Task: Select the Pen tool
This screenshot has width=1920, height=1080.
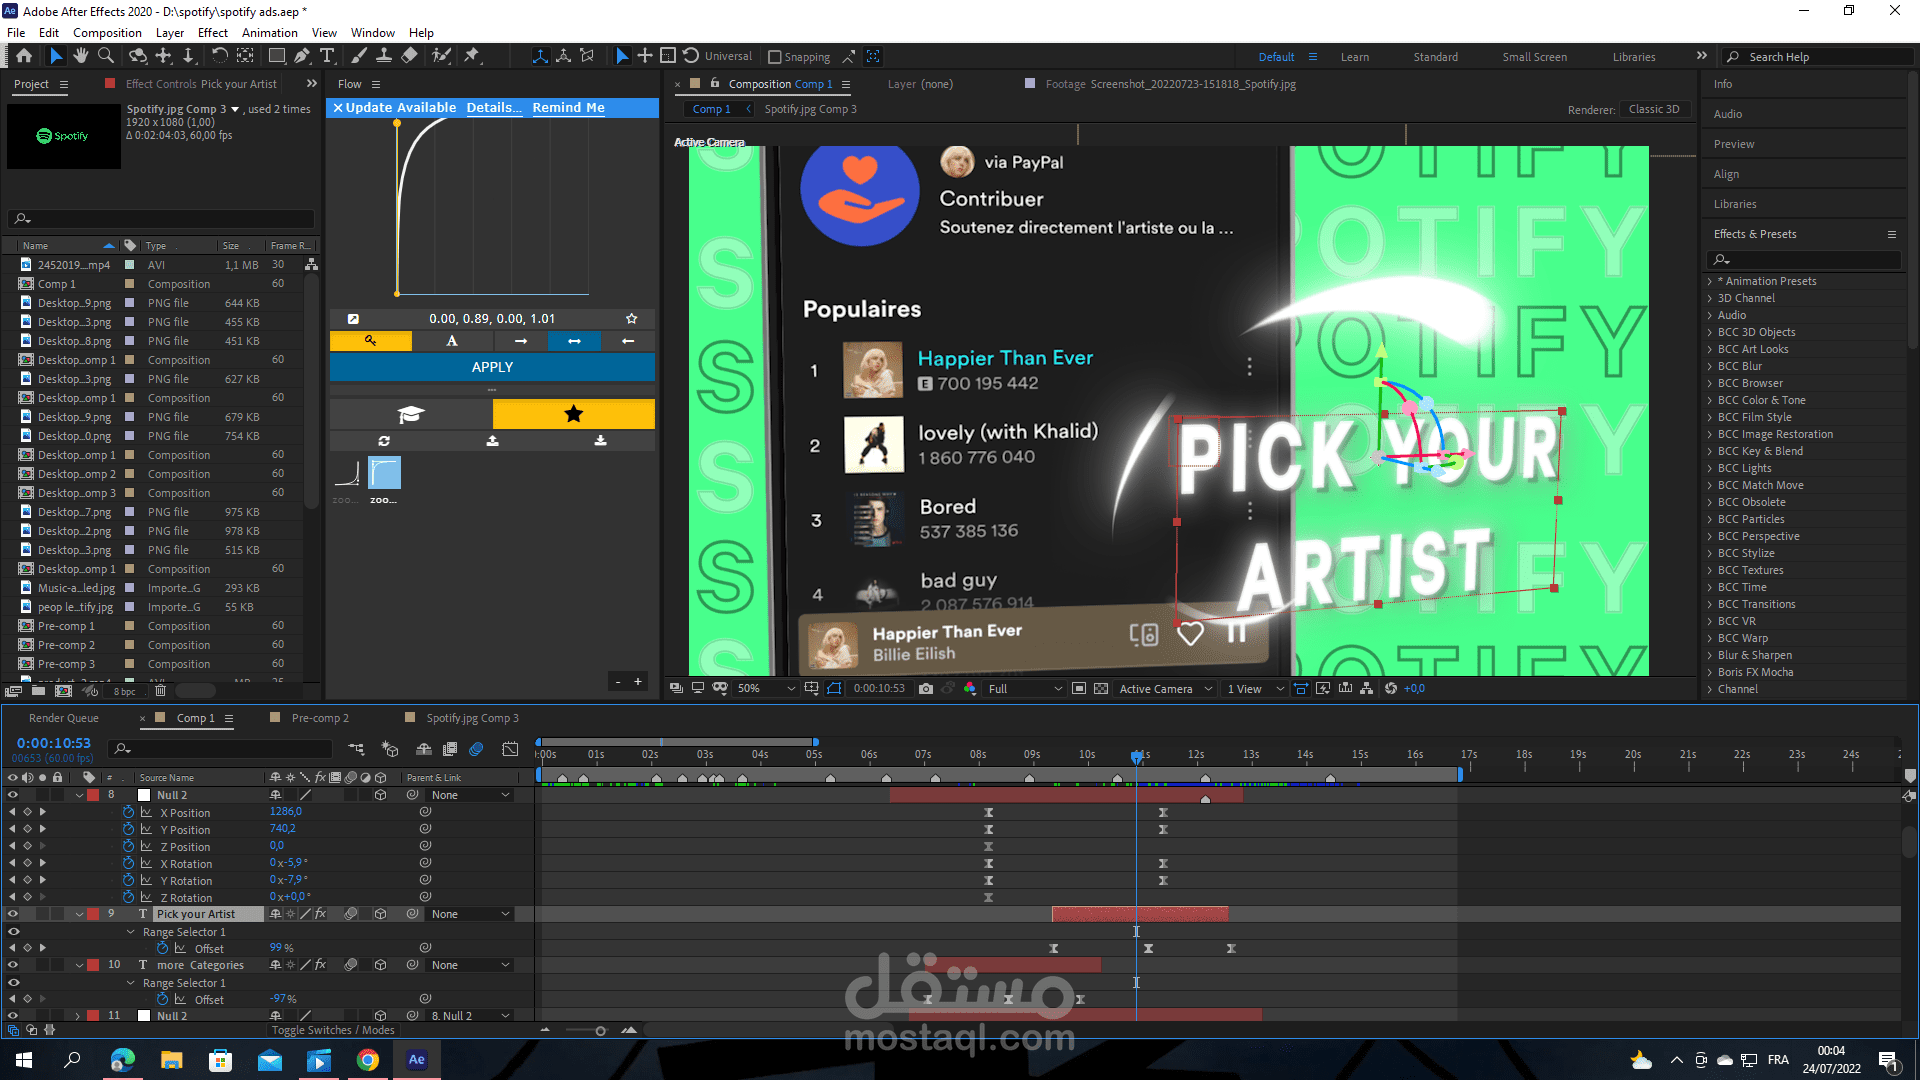Action: [x=302, y=56]
